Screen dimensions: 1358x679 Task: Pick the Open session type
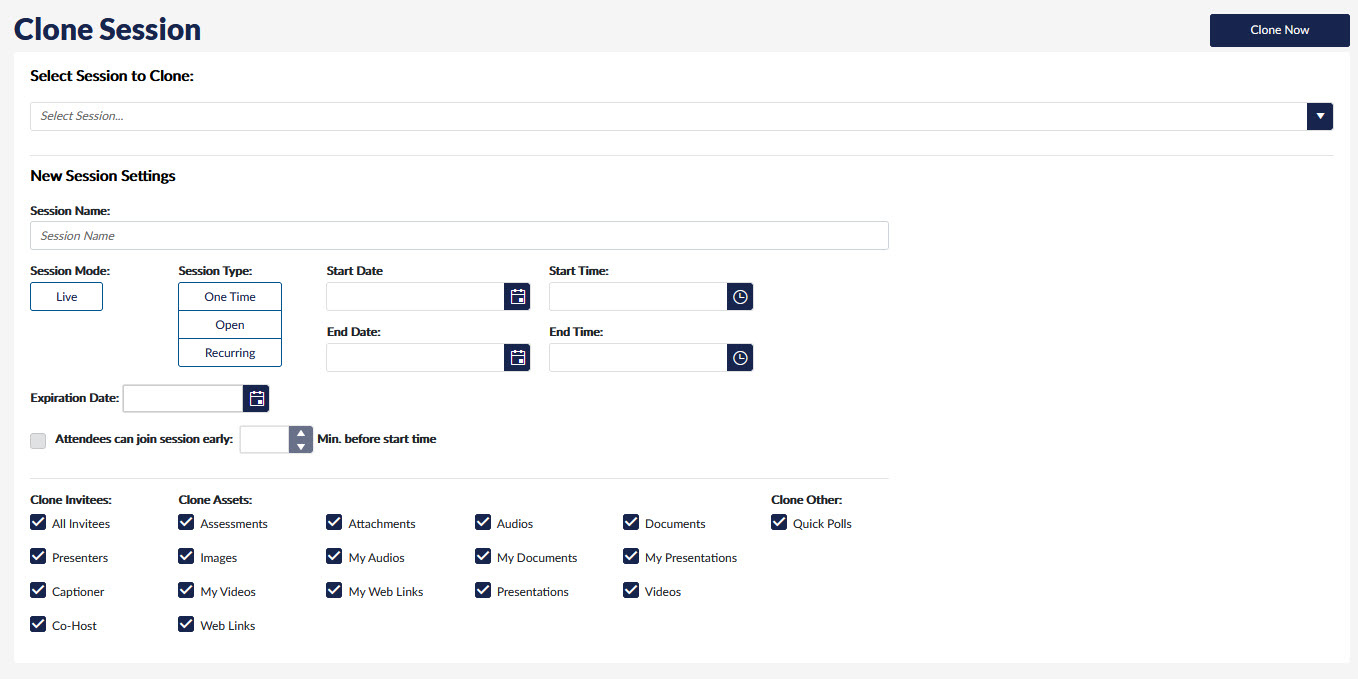230,325
